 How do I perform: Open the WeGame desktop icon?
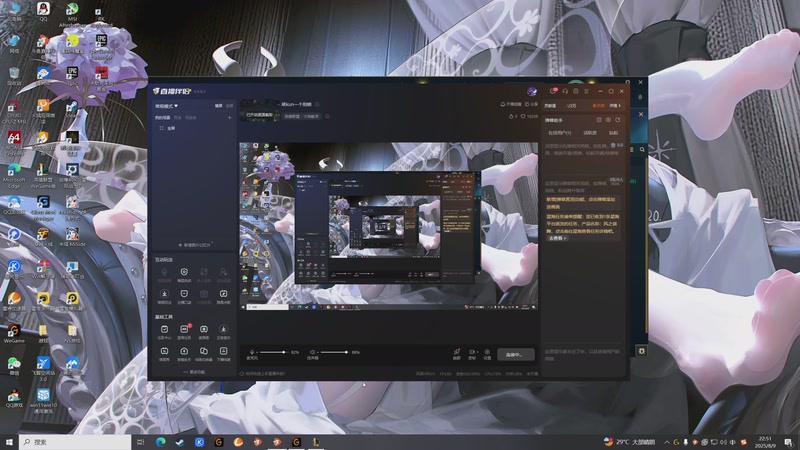[14, 334]
